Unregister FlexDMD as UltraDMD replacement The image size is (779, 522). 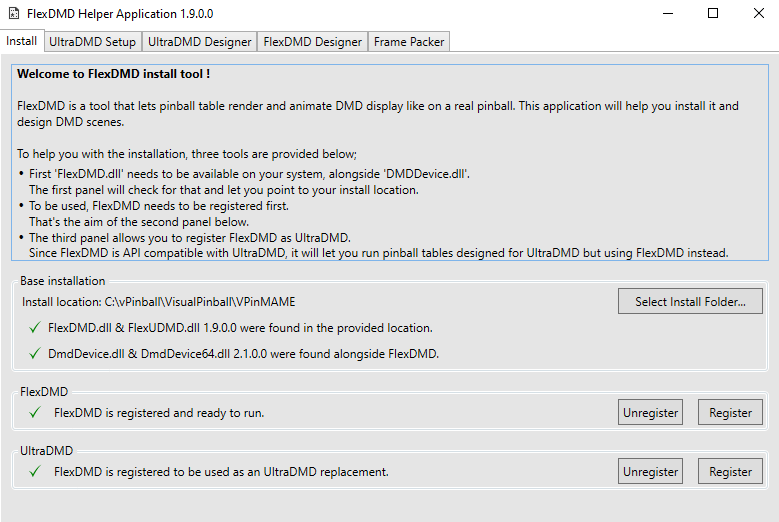(650, 471)
